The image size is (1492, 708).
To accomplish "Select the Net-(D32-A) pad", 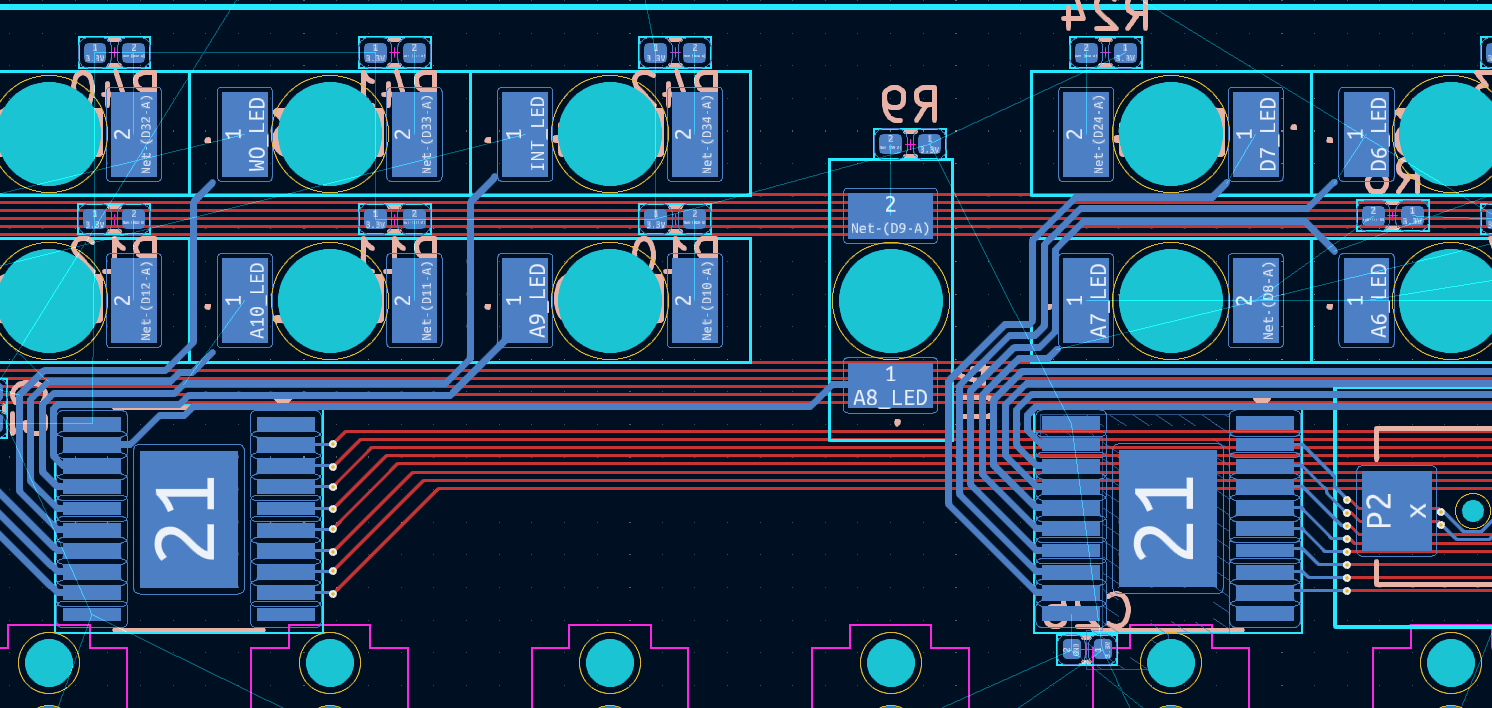I will point(134,134).
